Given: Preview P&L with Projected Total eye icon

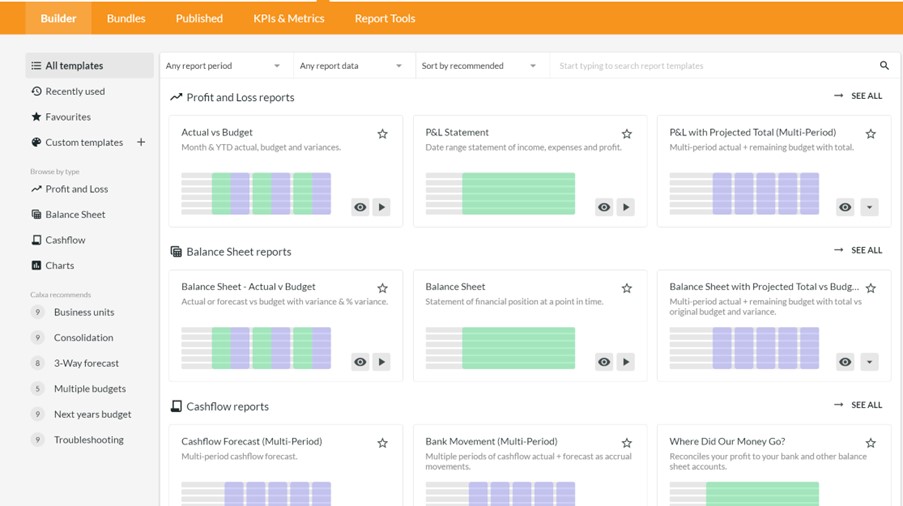Looking at the screenshot, I should (845, 207).
